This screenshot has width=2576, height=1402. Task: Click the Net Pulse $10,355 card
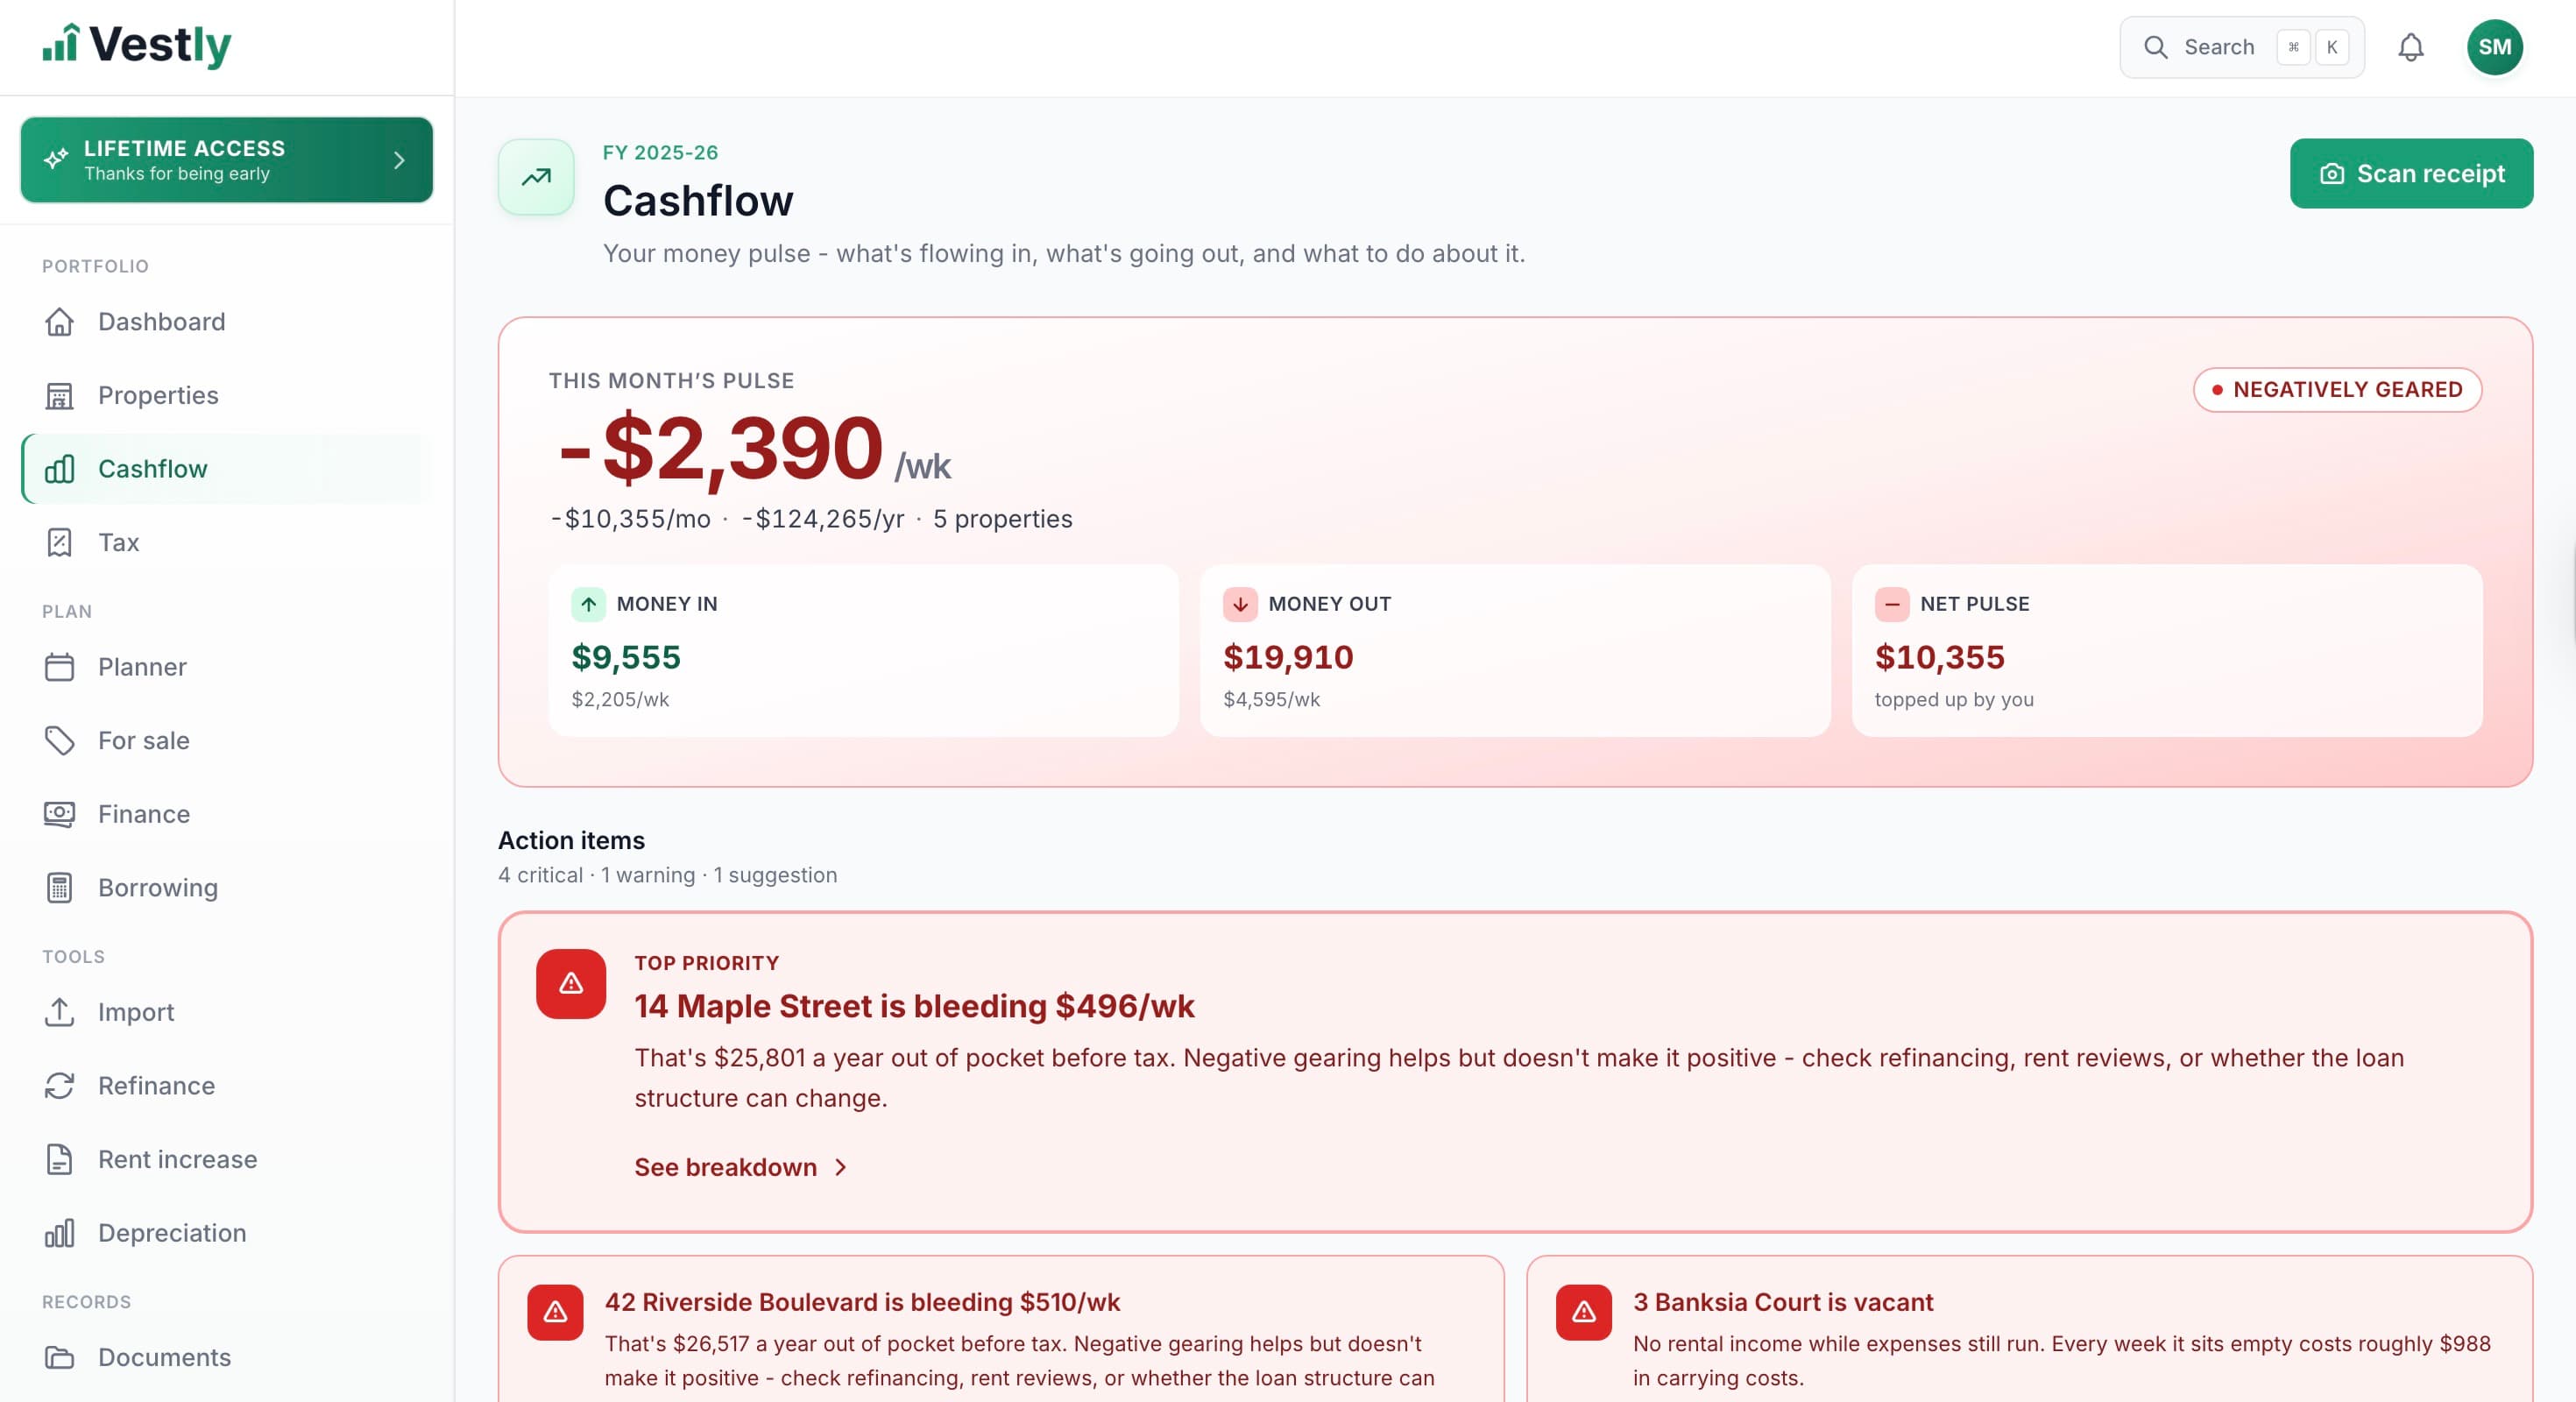(2167, 651)
